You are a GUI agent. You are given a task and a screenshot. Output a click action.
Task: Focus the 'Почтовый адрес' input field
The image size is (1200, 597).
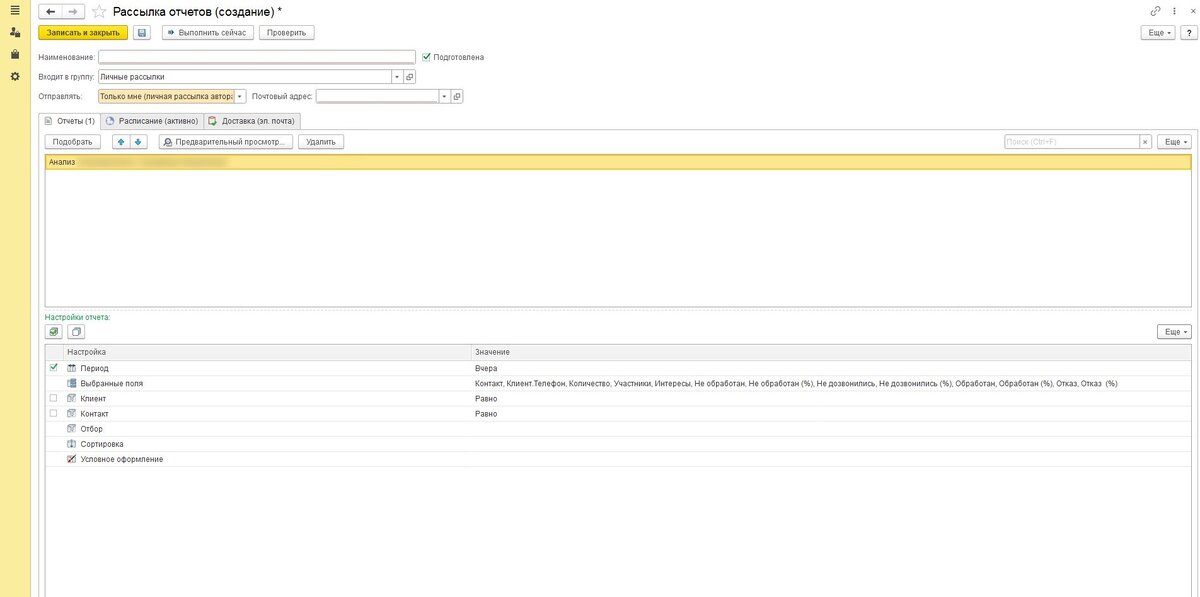377,97
